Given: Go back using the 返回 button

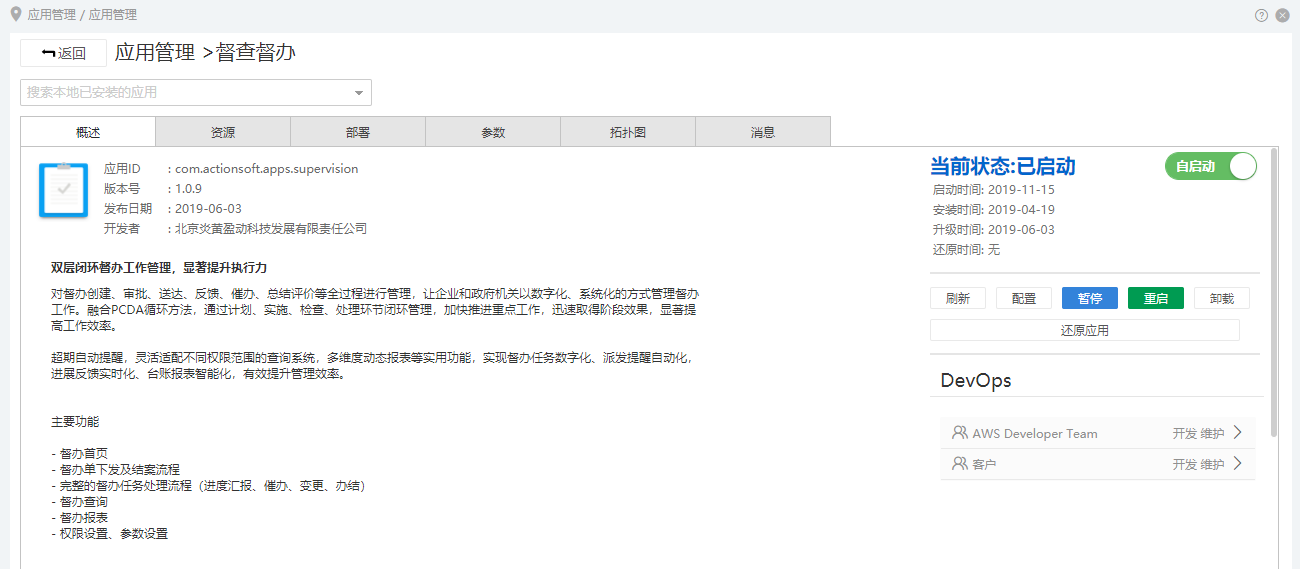Looking at the screenshot, I should 63,53.
